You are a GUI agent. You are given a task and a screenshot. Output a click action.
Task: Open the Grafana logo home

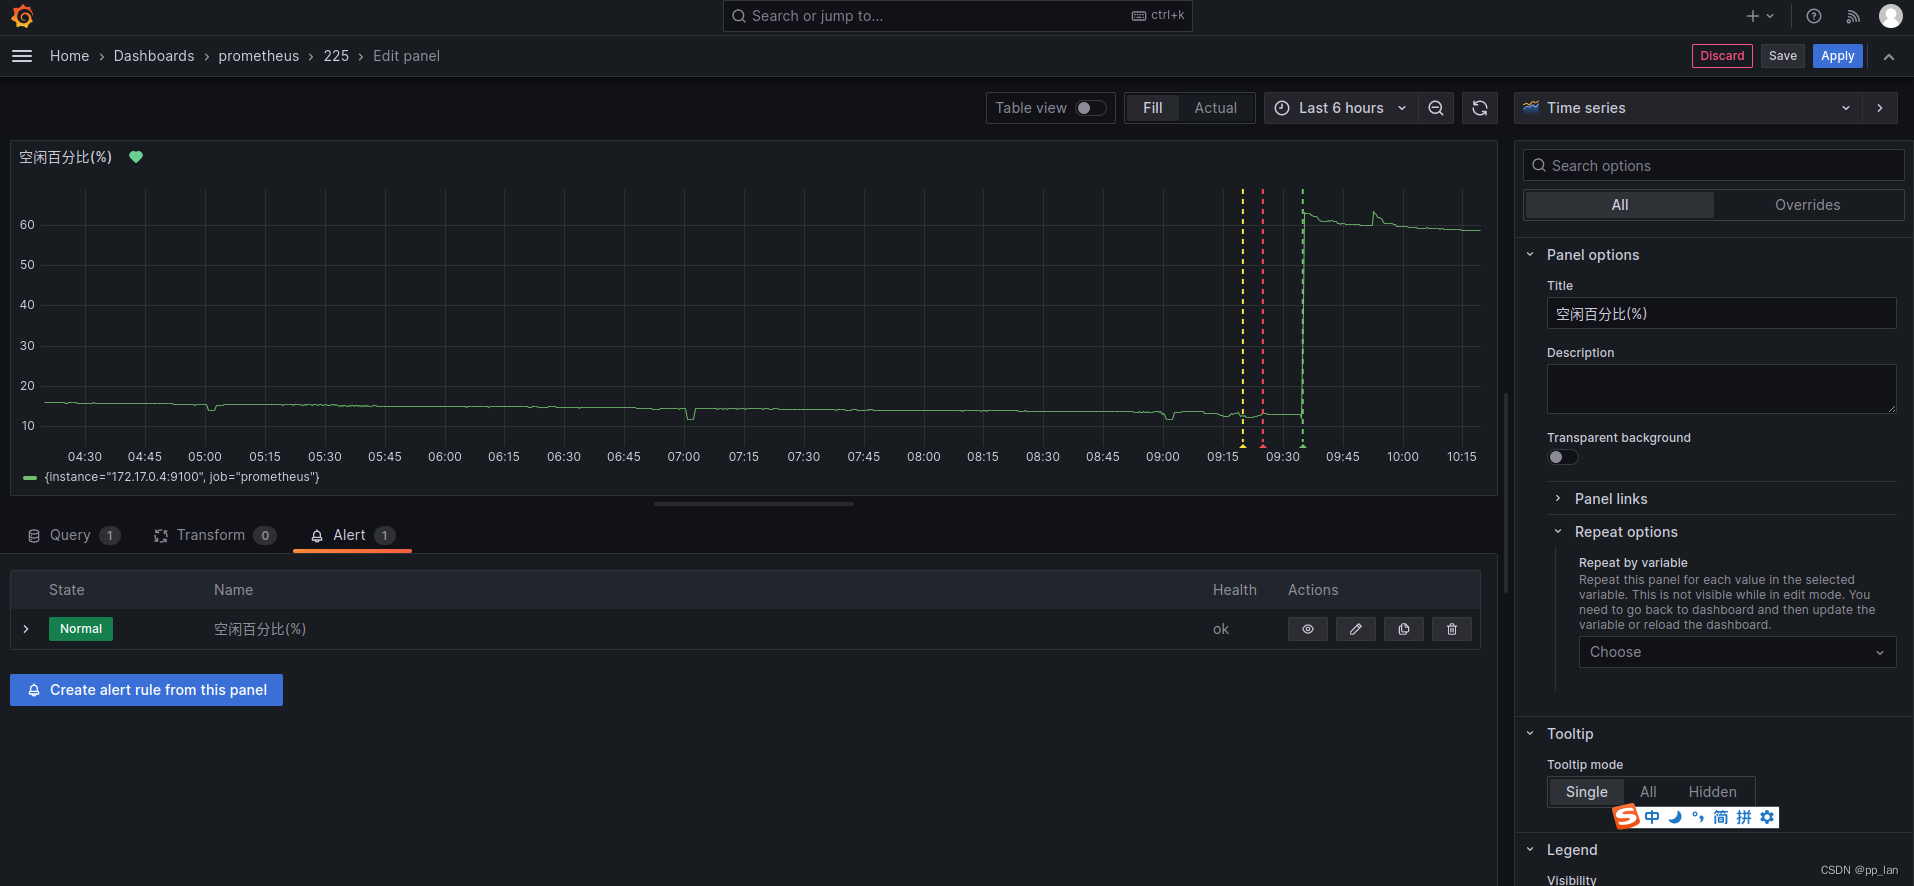click(22, 16)
